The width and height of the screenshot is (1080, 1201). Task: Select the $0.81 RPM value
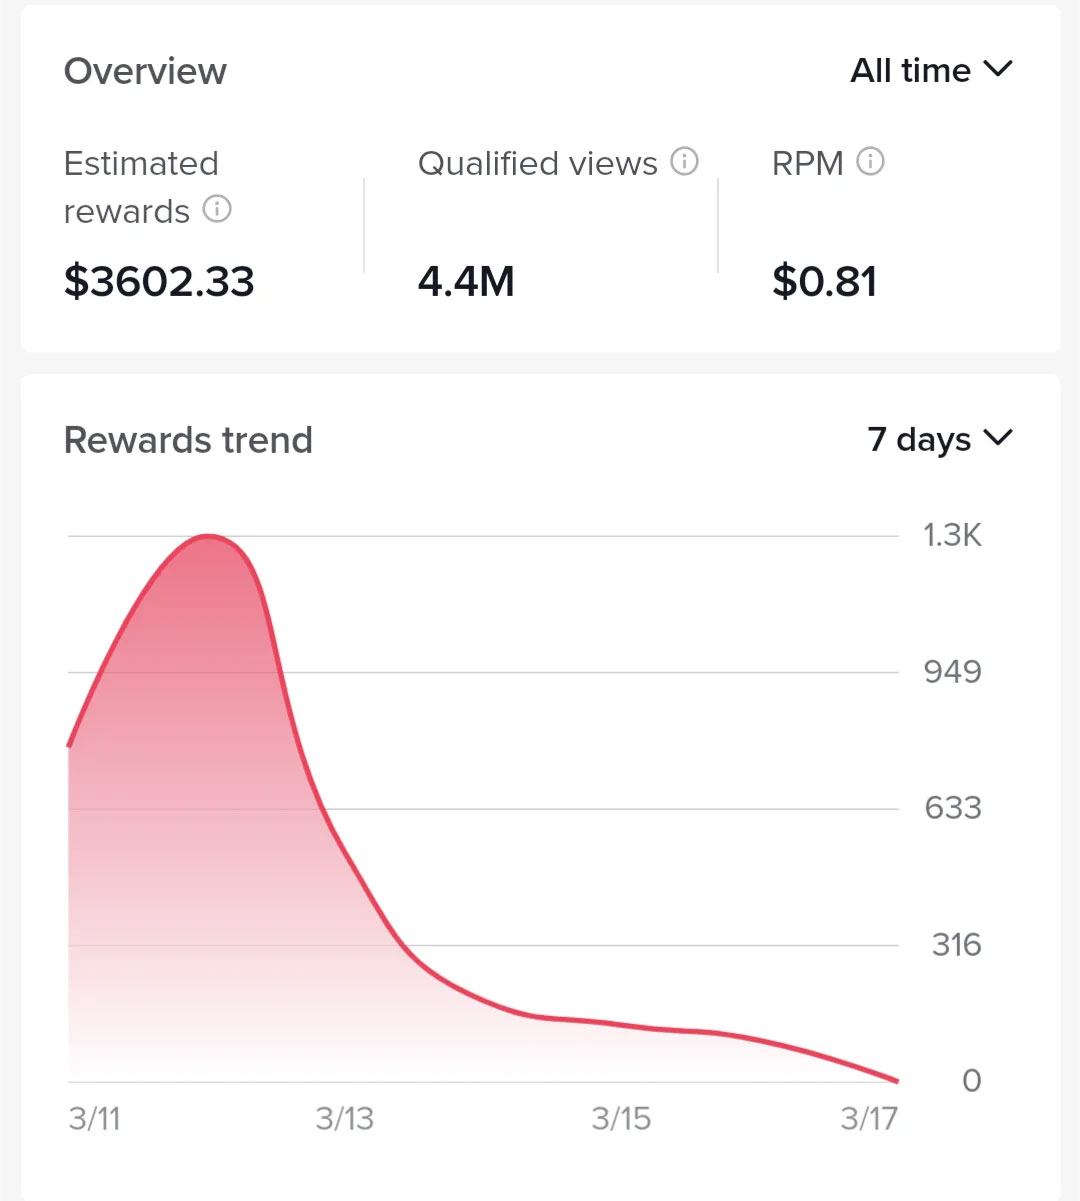coord(824,281)
